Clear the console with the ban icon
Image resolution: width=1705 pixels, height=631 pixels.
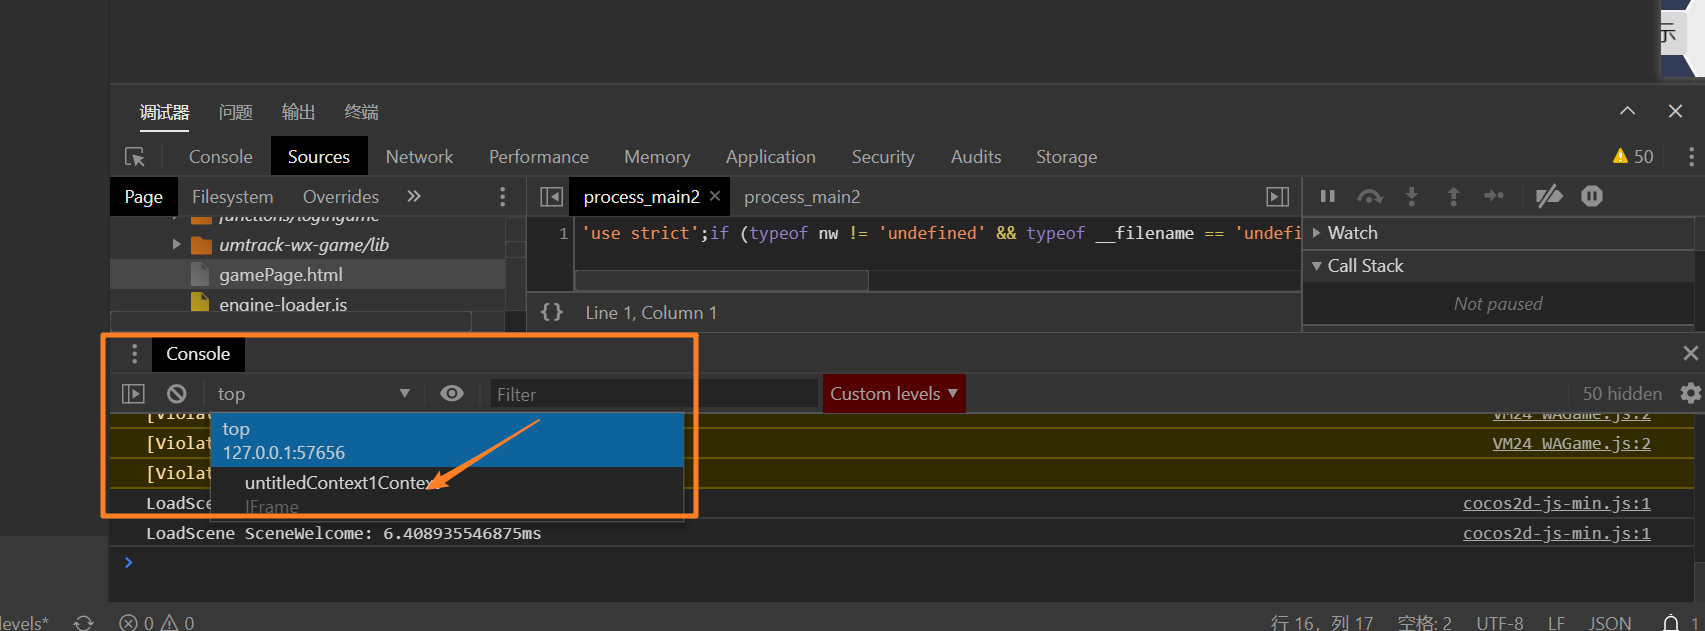click(x=177, y=394)
